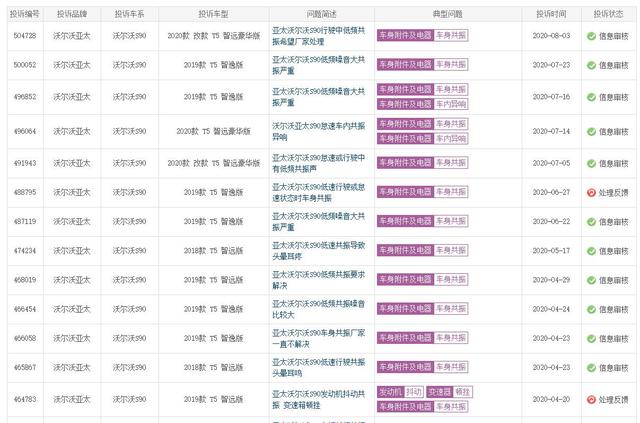Click the 投诉车系 column header
Screen dimensions: 640x423
(129, 14)
